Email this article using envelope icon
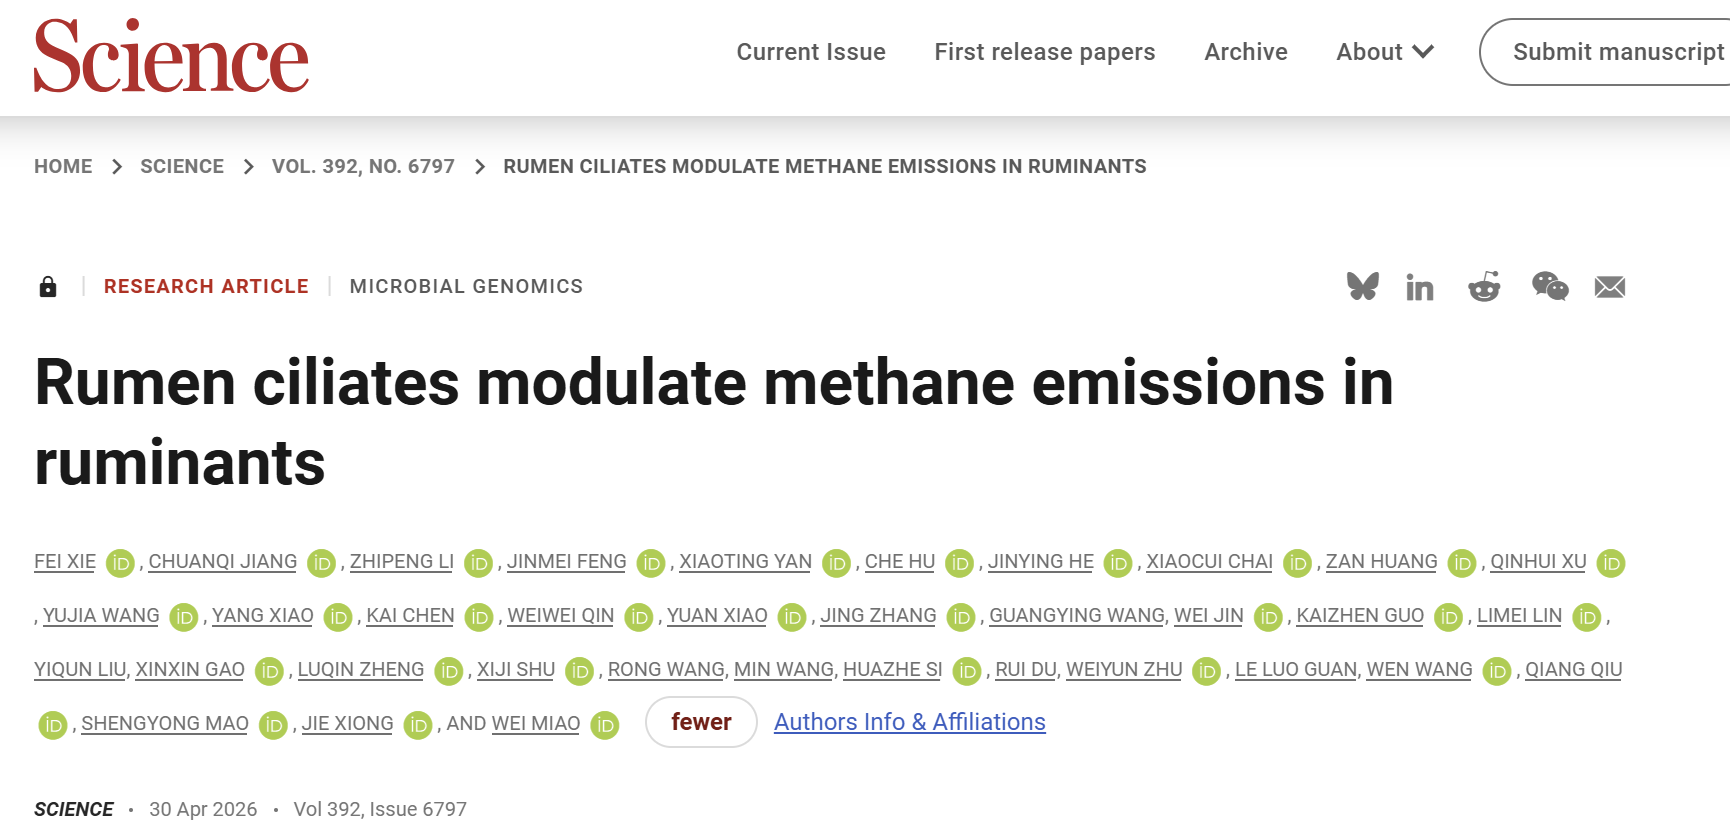 tap(1610, 287)
